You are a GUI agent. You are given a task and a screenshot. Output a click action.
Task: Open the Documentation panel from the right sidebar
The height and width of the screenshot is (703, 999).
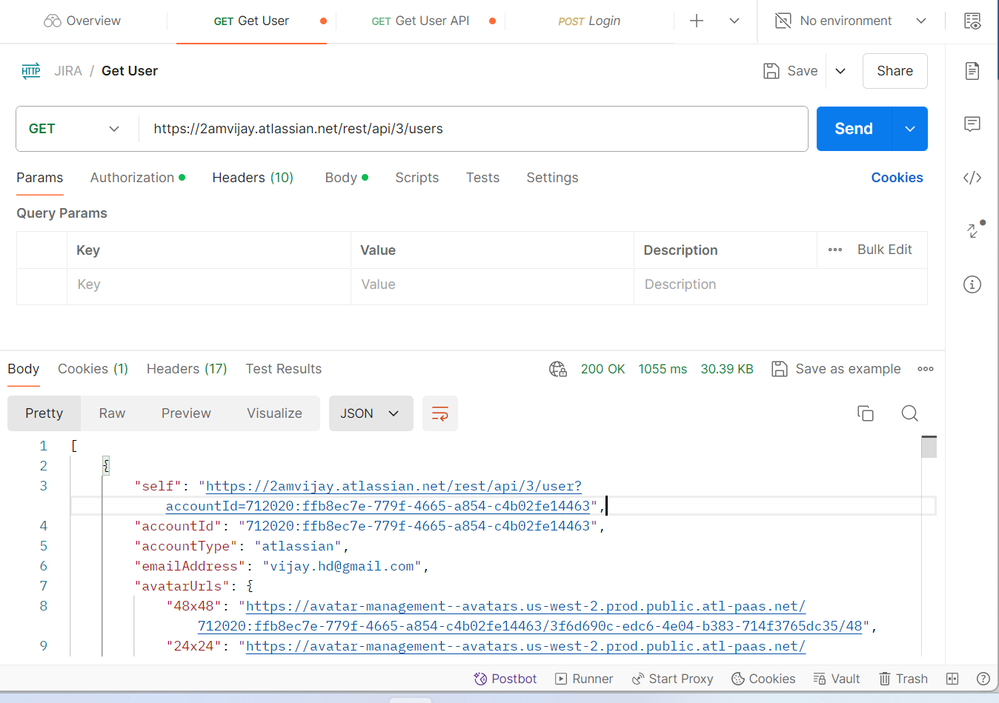[971, 71]
